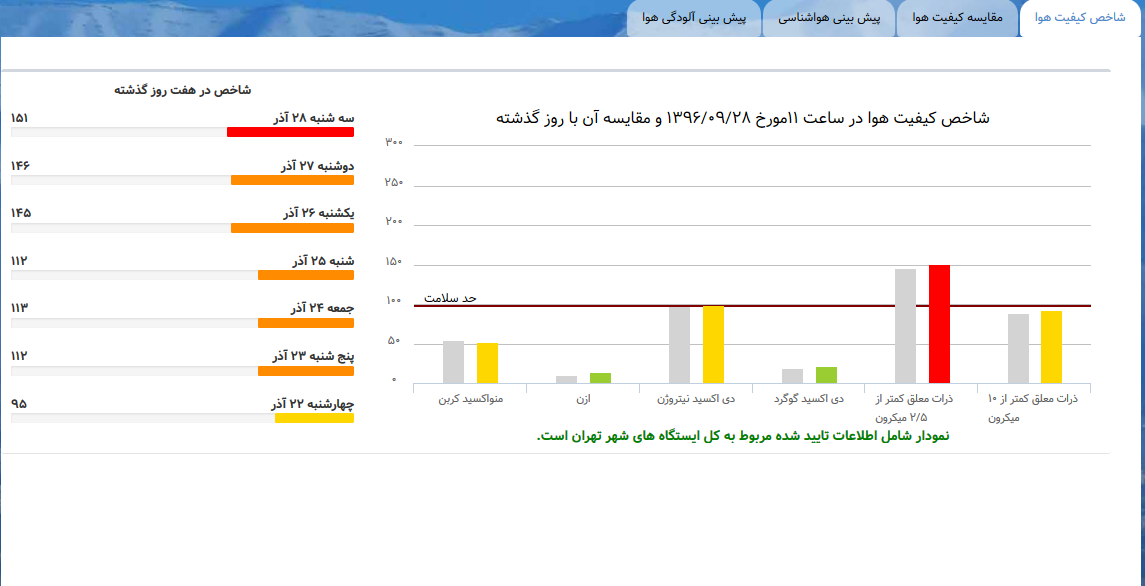Click the yellow nitrogen dioxide bar
Image resolution: width=1145 pixels, height=586 pixels.
[713, 344]
